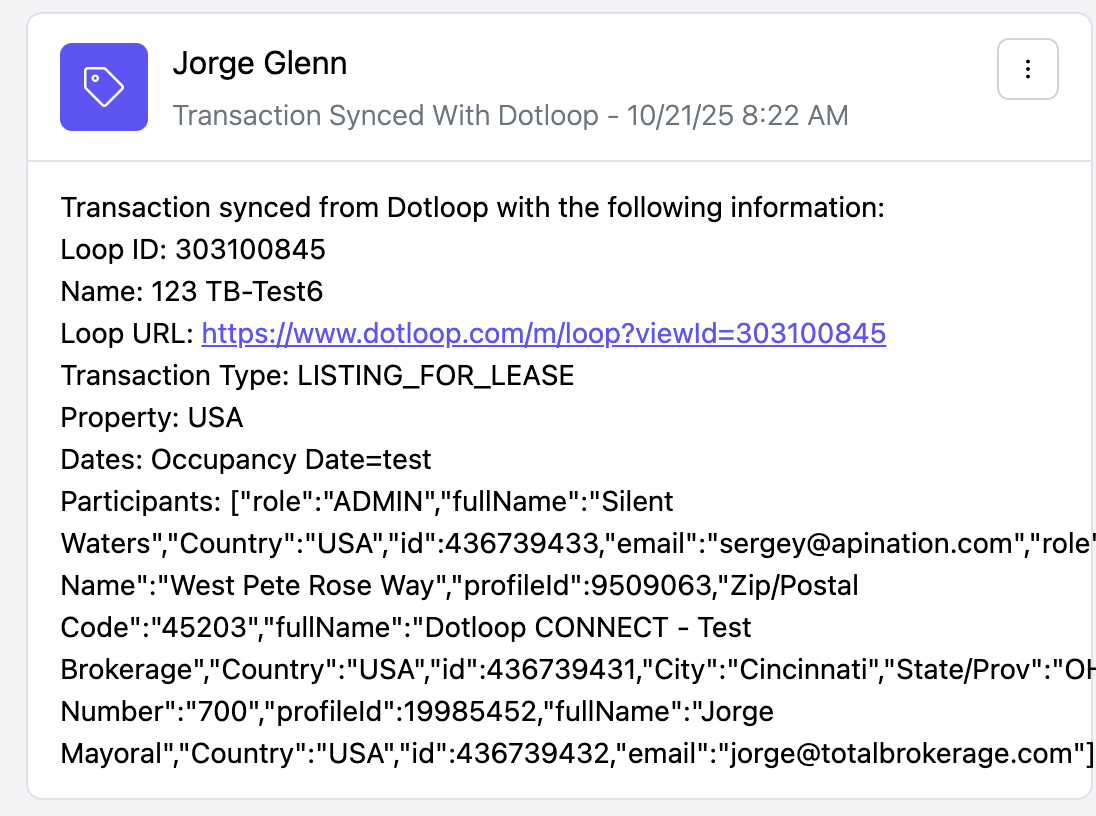Click 'Transaction Type: LISTING_FOR_LEASE' text
This screenshot has height=816, width=1096.
pyautogui.click(x=317, y=375)
